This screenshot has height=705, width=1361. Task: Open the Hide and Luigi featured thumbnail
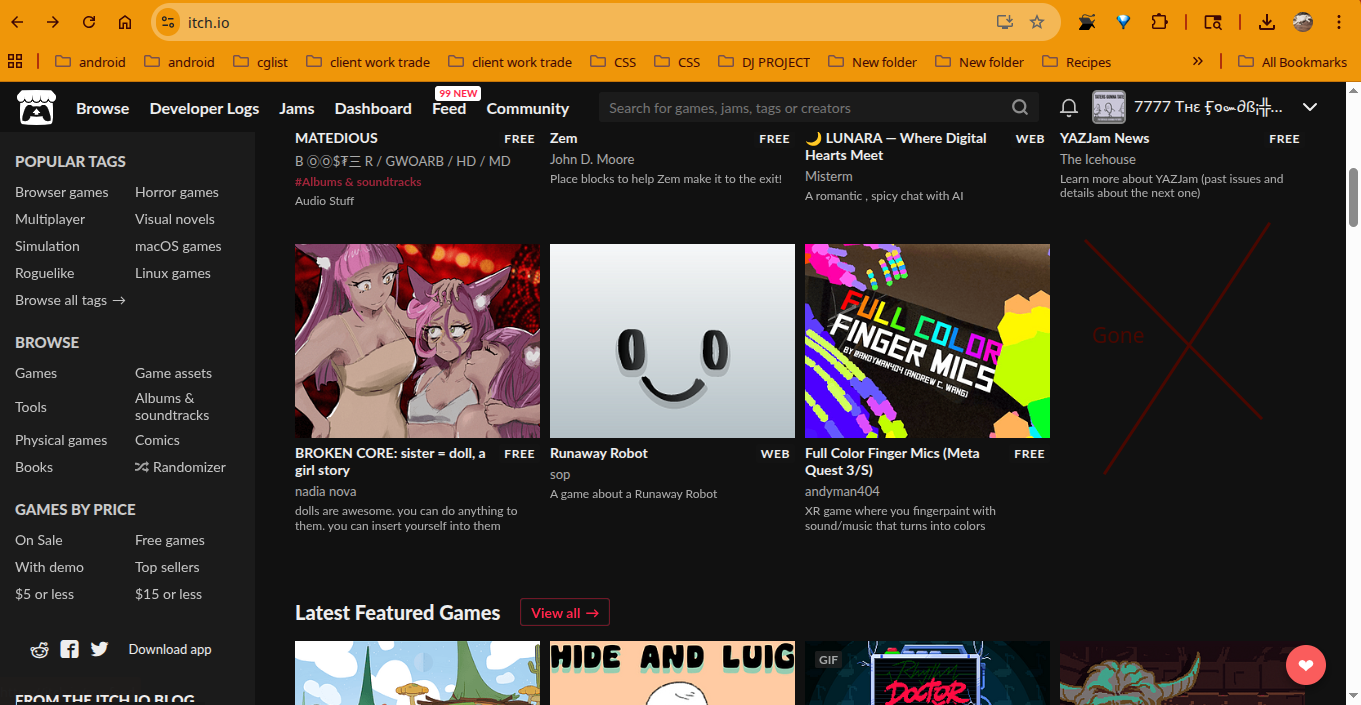(672, 673)
